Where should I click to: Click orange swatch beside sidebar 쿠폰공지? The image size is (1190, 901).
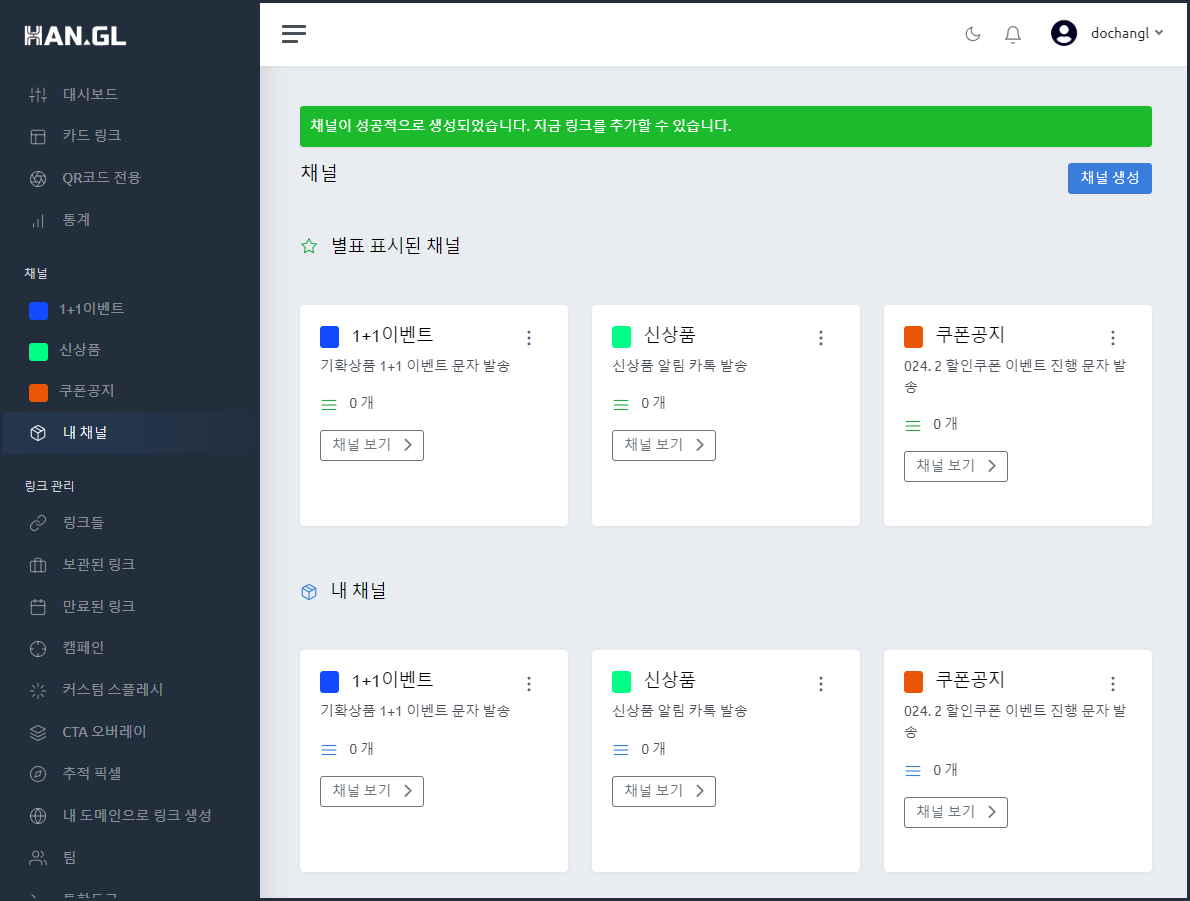pyautogui.click(x=38, y=392)
